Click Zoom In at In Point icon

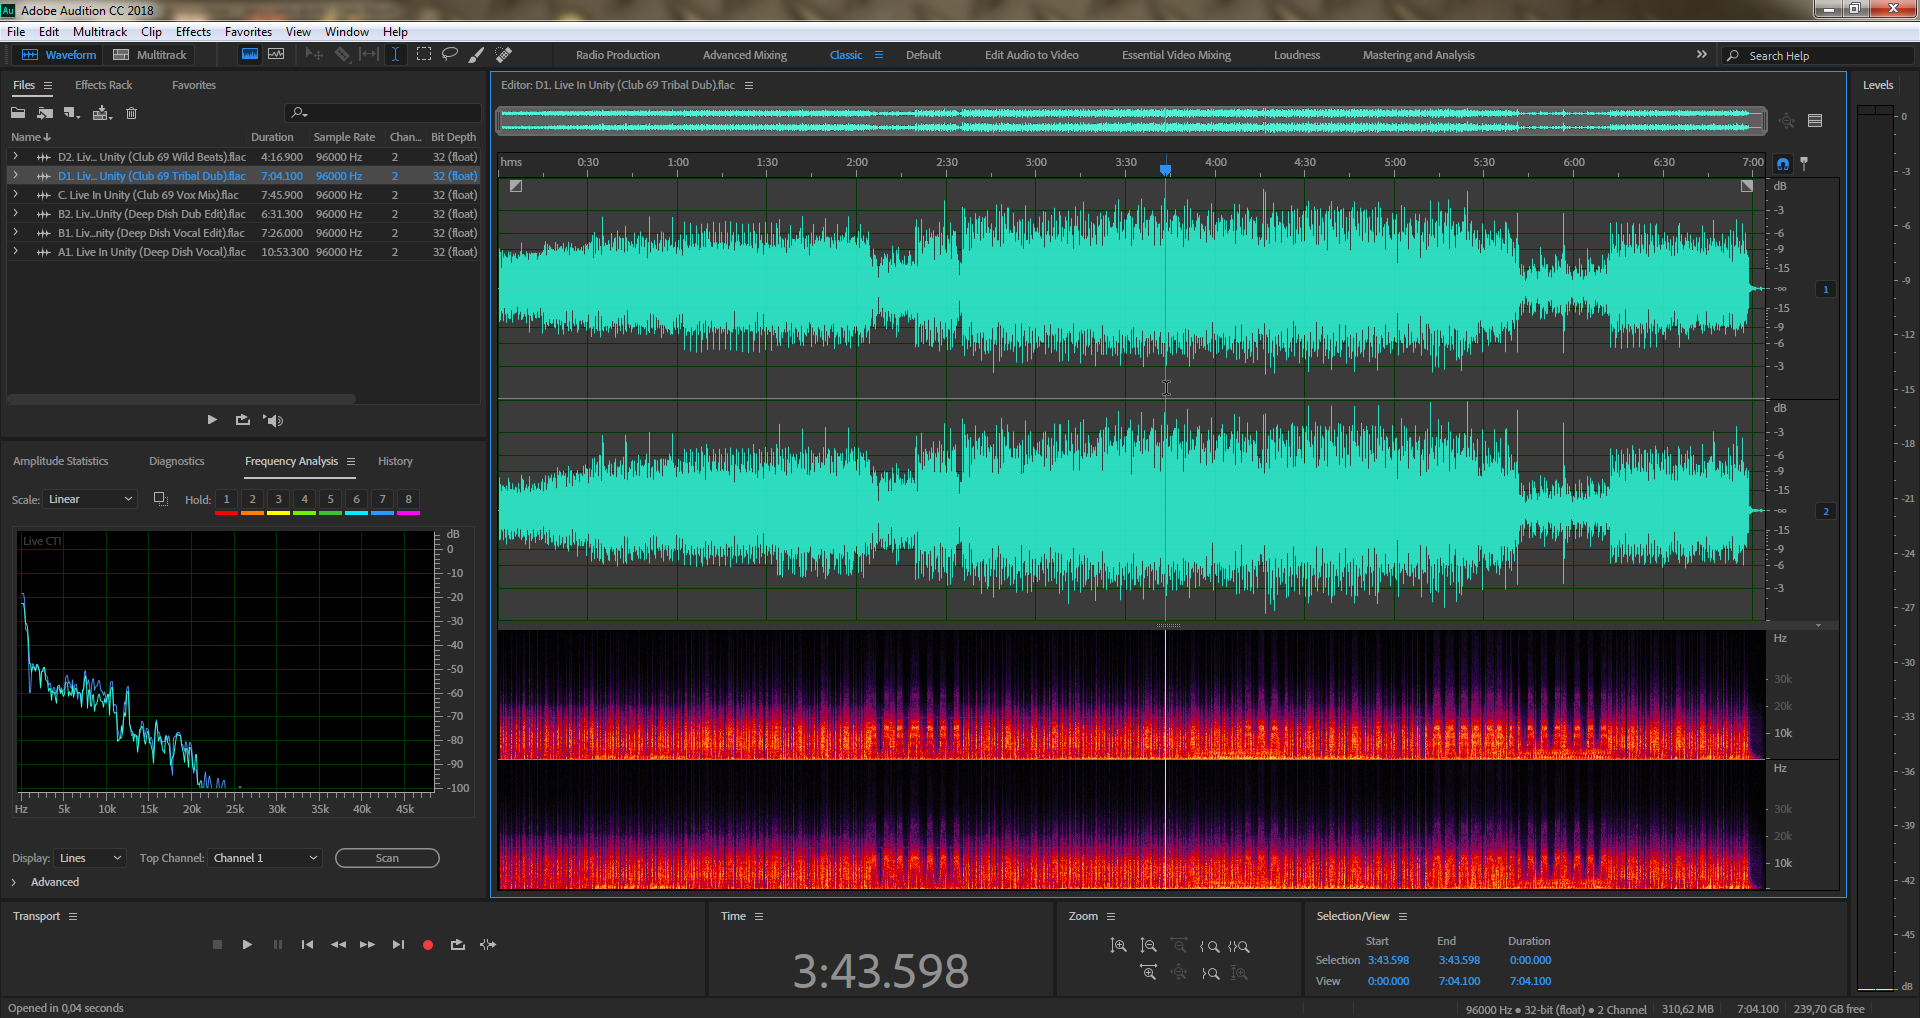[1210, 946]
